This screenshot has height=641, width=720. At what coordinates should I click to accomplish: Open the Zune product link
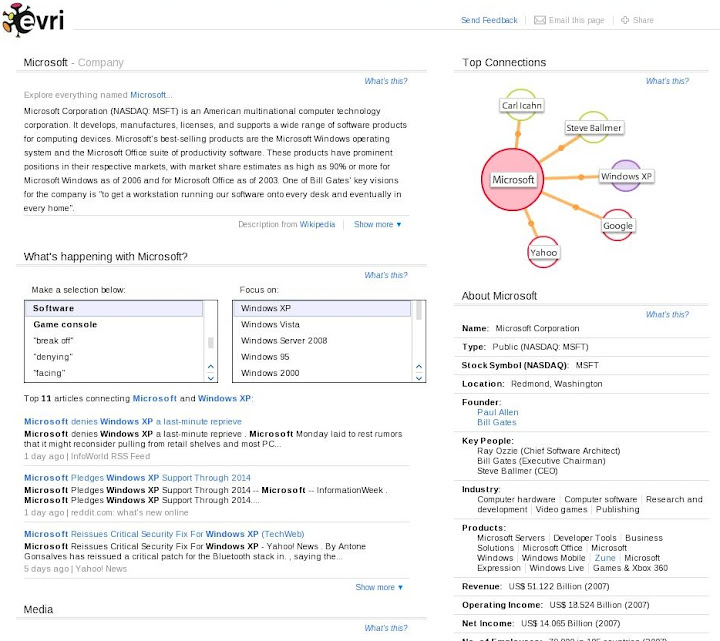click(x=605, y=558)
